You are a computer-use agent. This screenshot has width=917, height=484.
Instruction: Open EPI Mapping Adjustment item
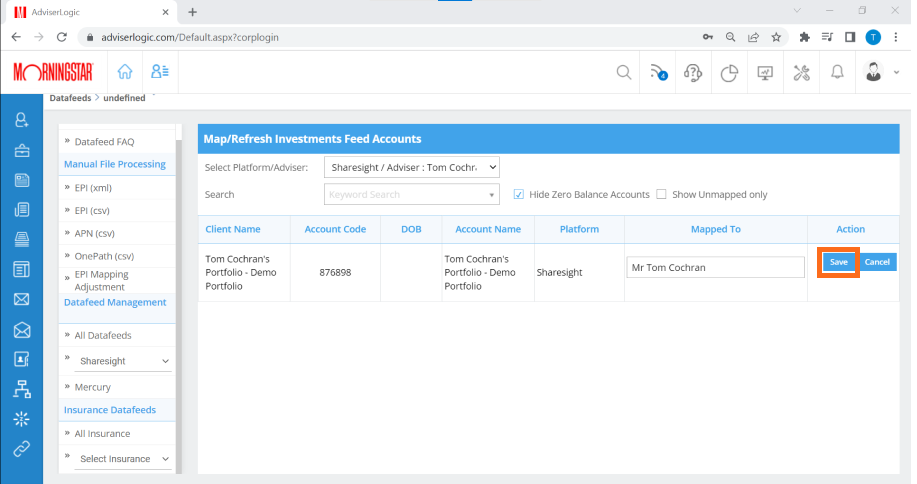coord(101,281)
